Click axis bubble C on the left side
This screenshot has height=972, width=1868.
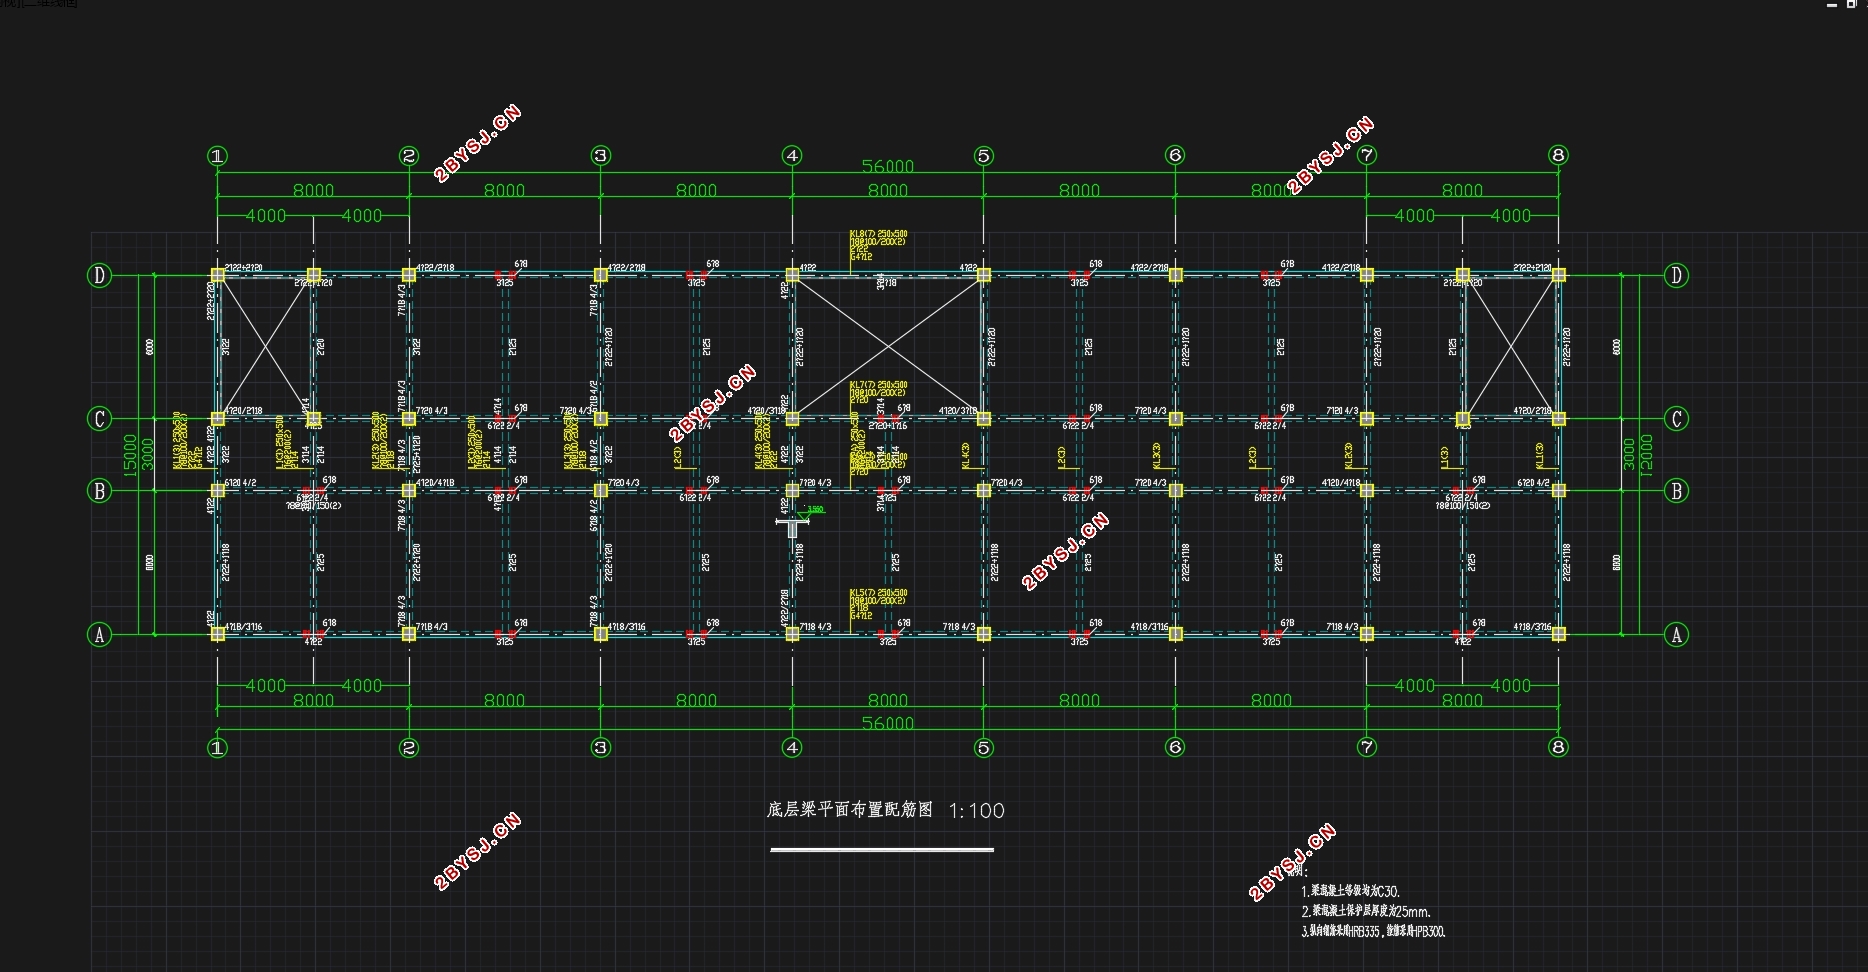coord(99,418)
